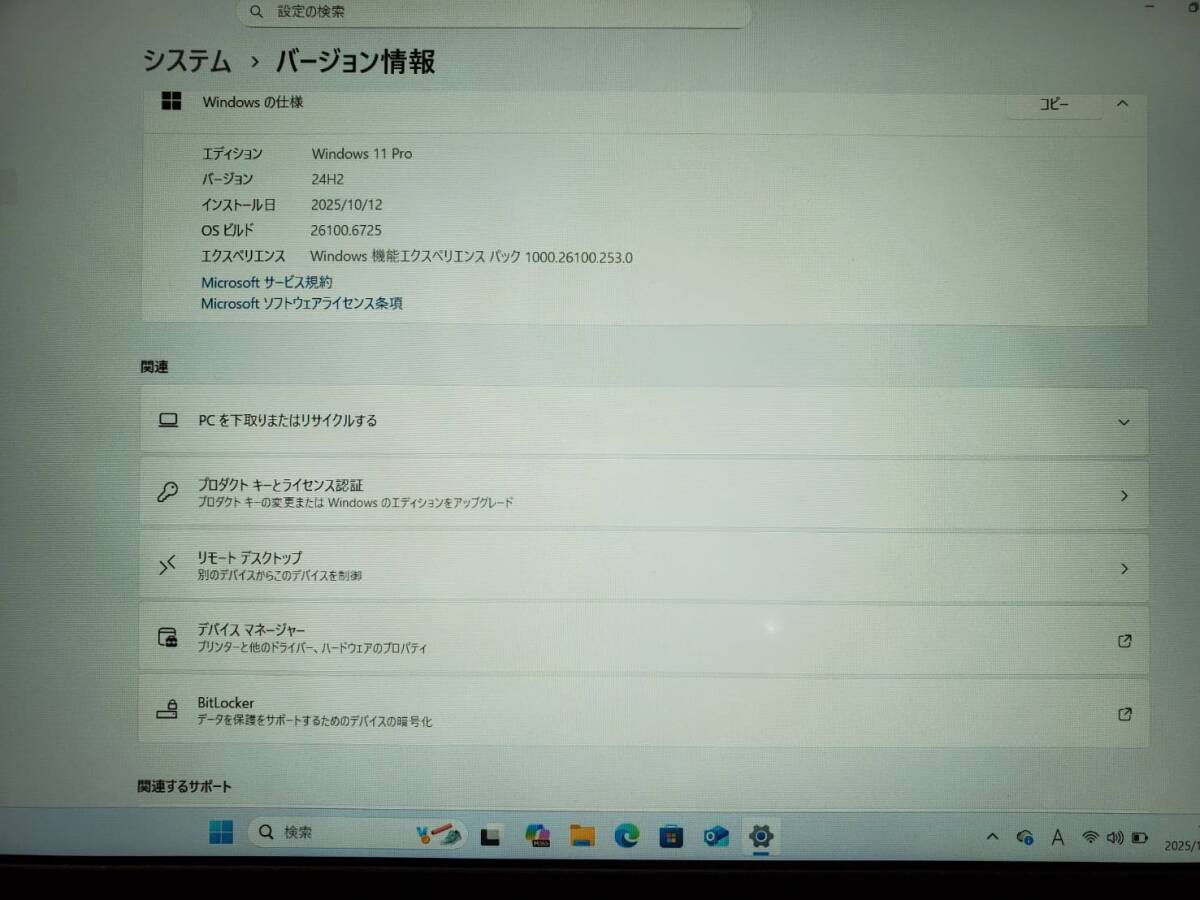Click the コピー button in Windows の仕様
Screen dimensions: 1200x900
click(x=1054, y=104)
